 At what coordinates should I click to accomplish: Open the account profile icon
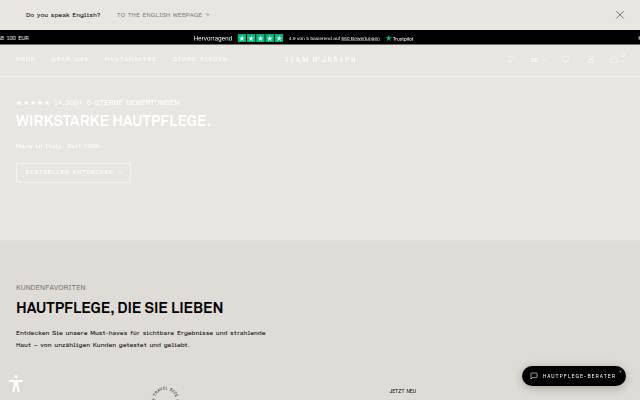click(x=590, y=60)
